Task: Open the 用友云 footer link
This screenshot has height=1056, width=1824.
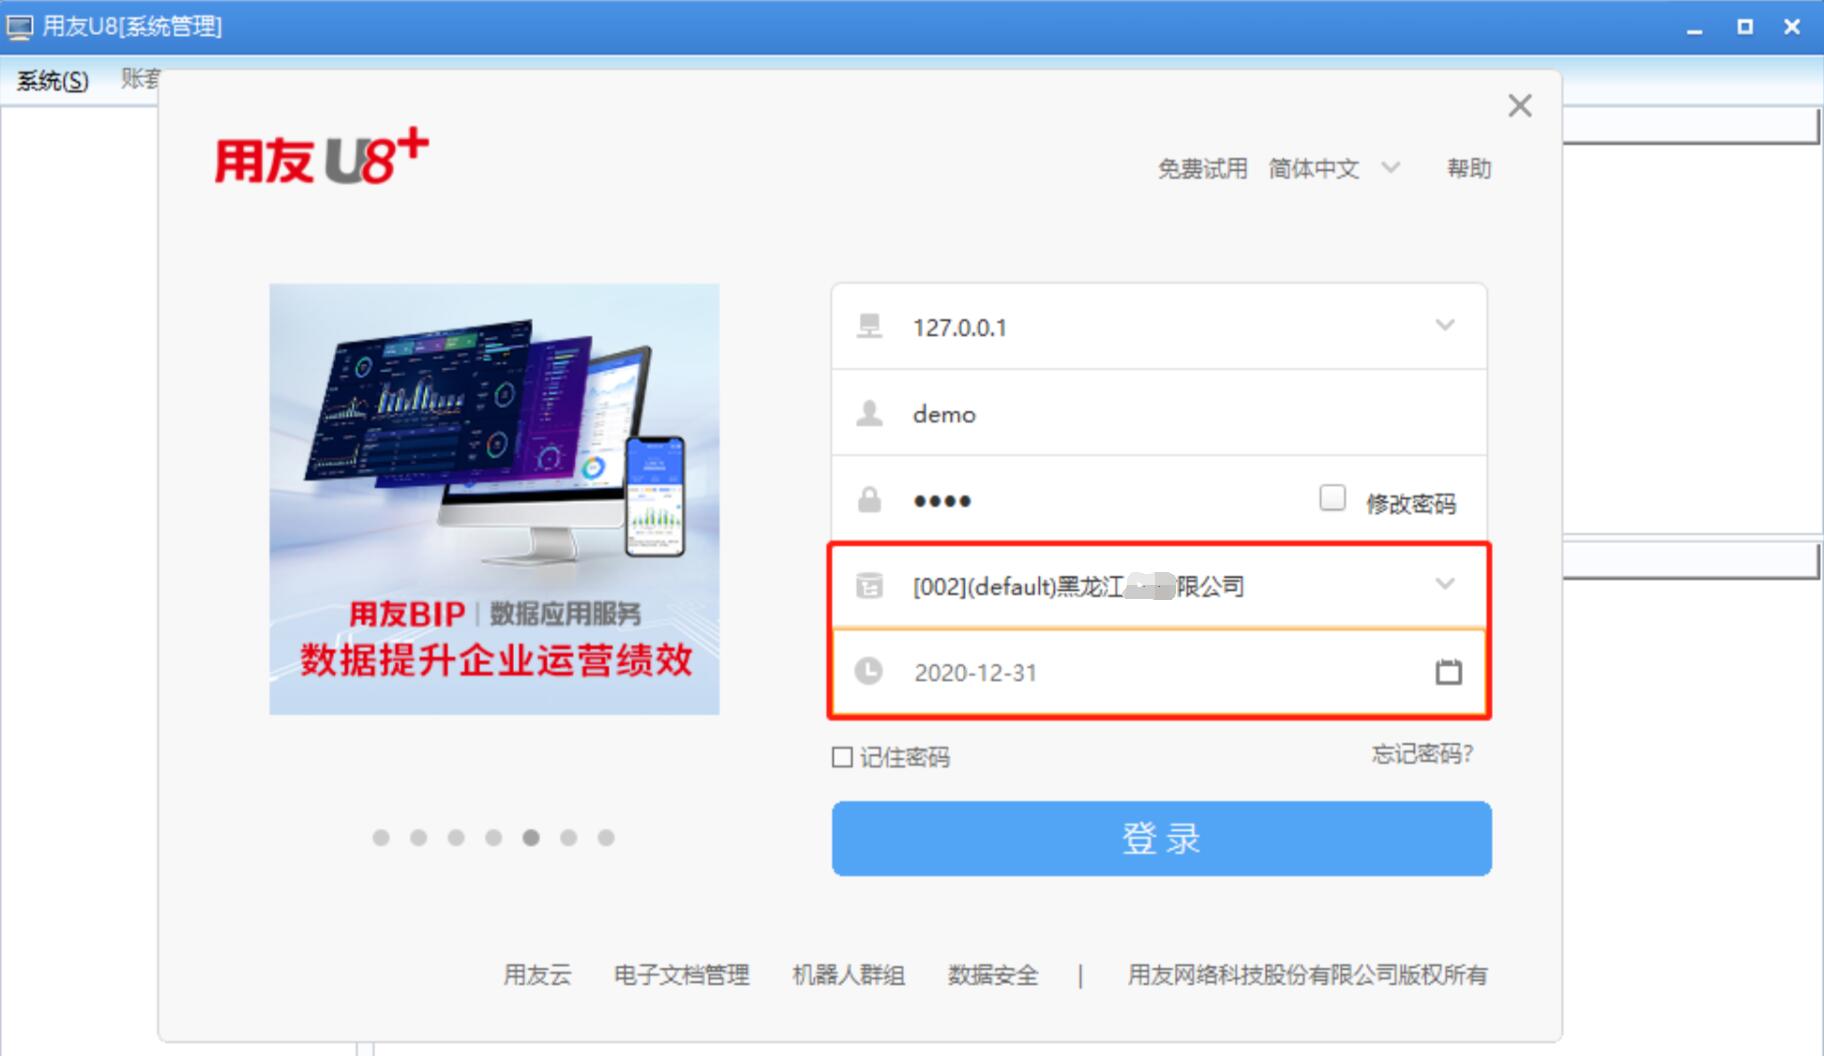Action: [537, 975]
